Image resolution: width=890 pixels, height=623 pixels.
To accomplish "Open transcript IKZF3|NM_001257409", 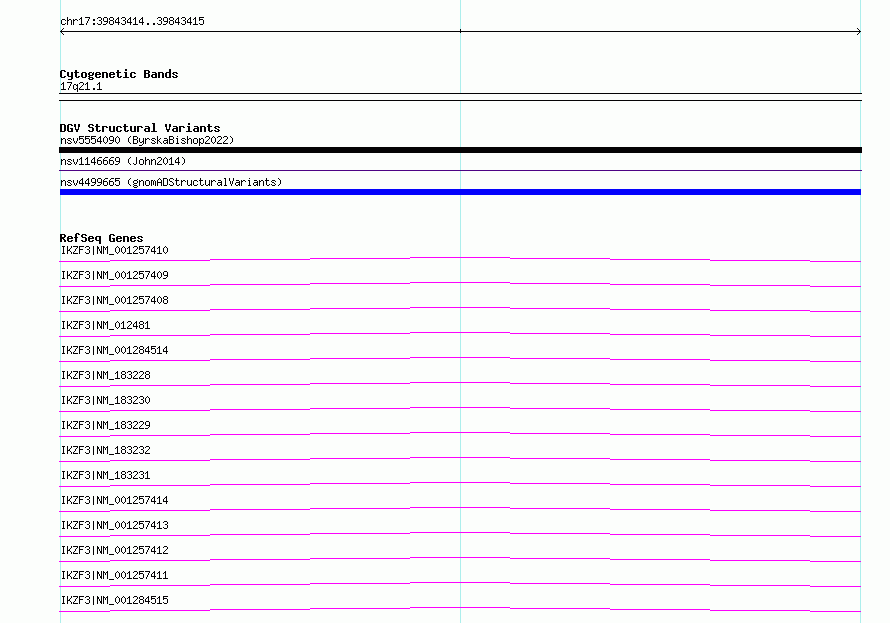I will coord(115,275).
